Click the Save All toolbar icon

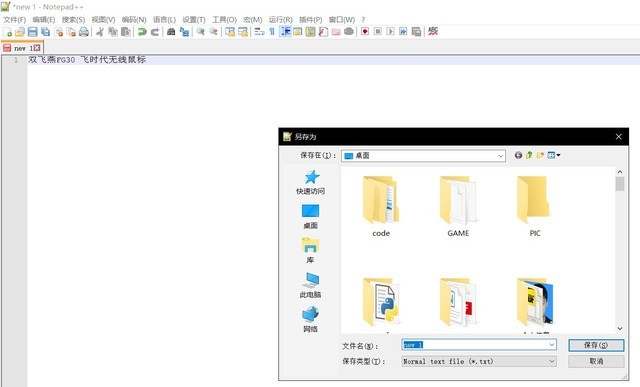coord(46,32)
